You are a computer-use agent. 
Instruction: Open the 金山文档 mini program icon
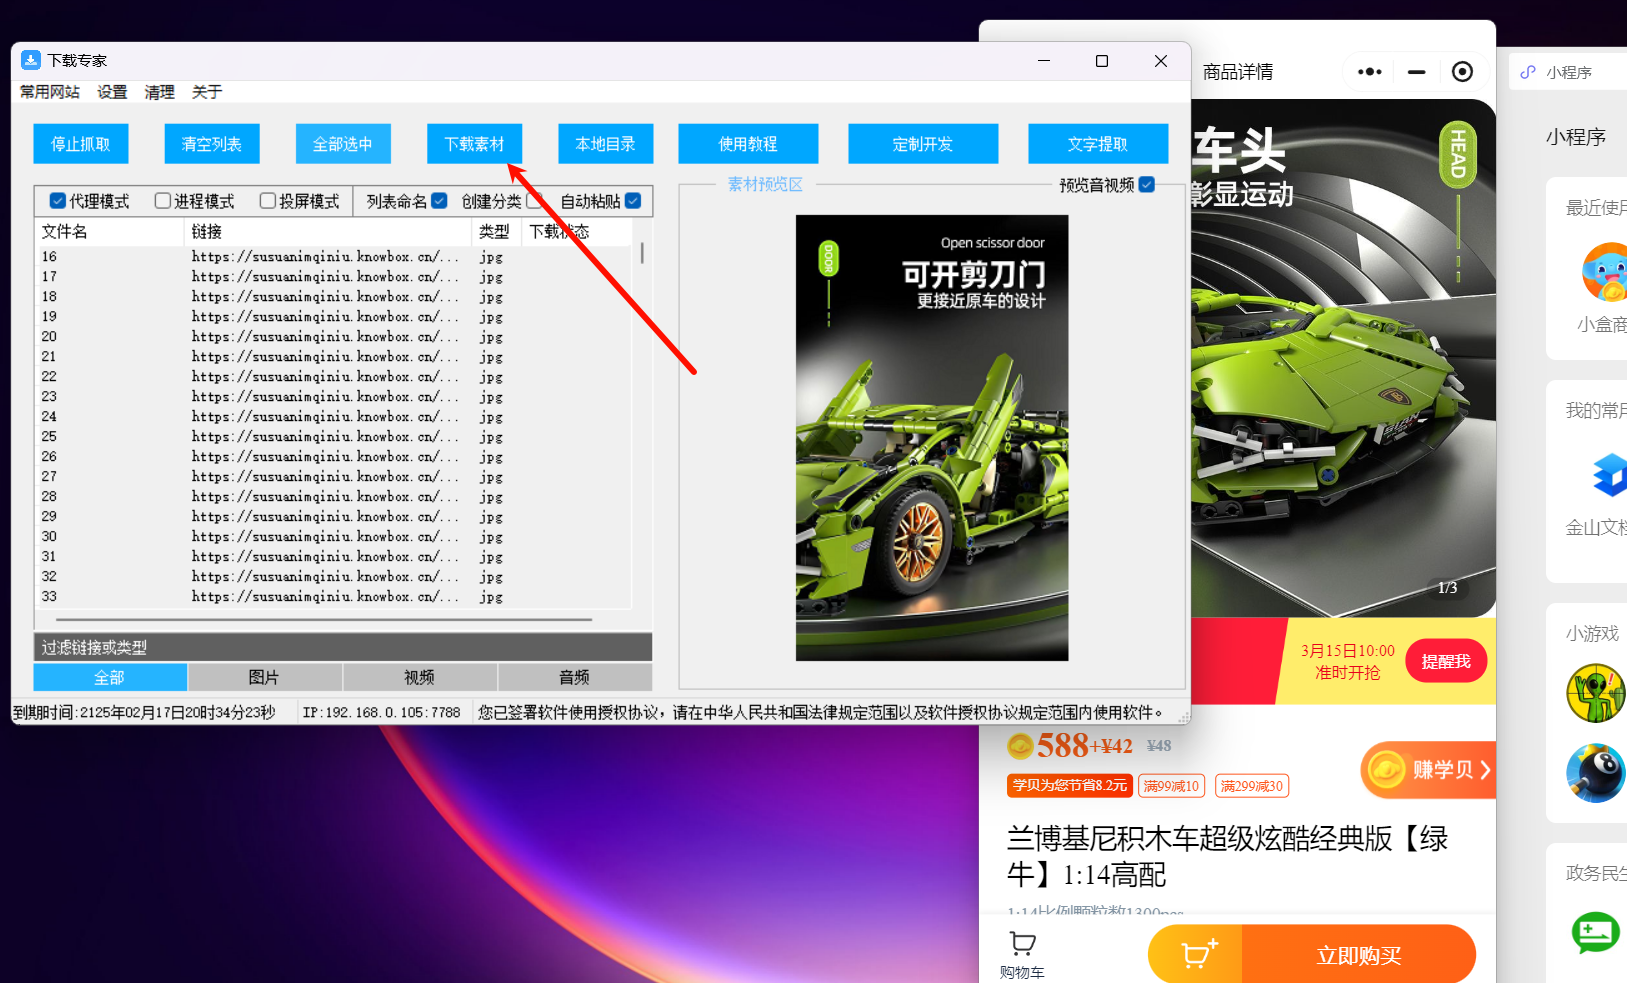(1608, 475)
